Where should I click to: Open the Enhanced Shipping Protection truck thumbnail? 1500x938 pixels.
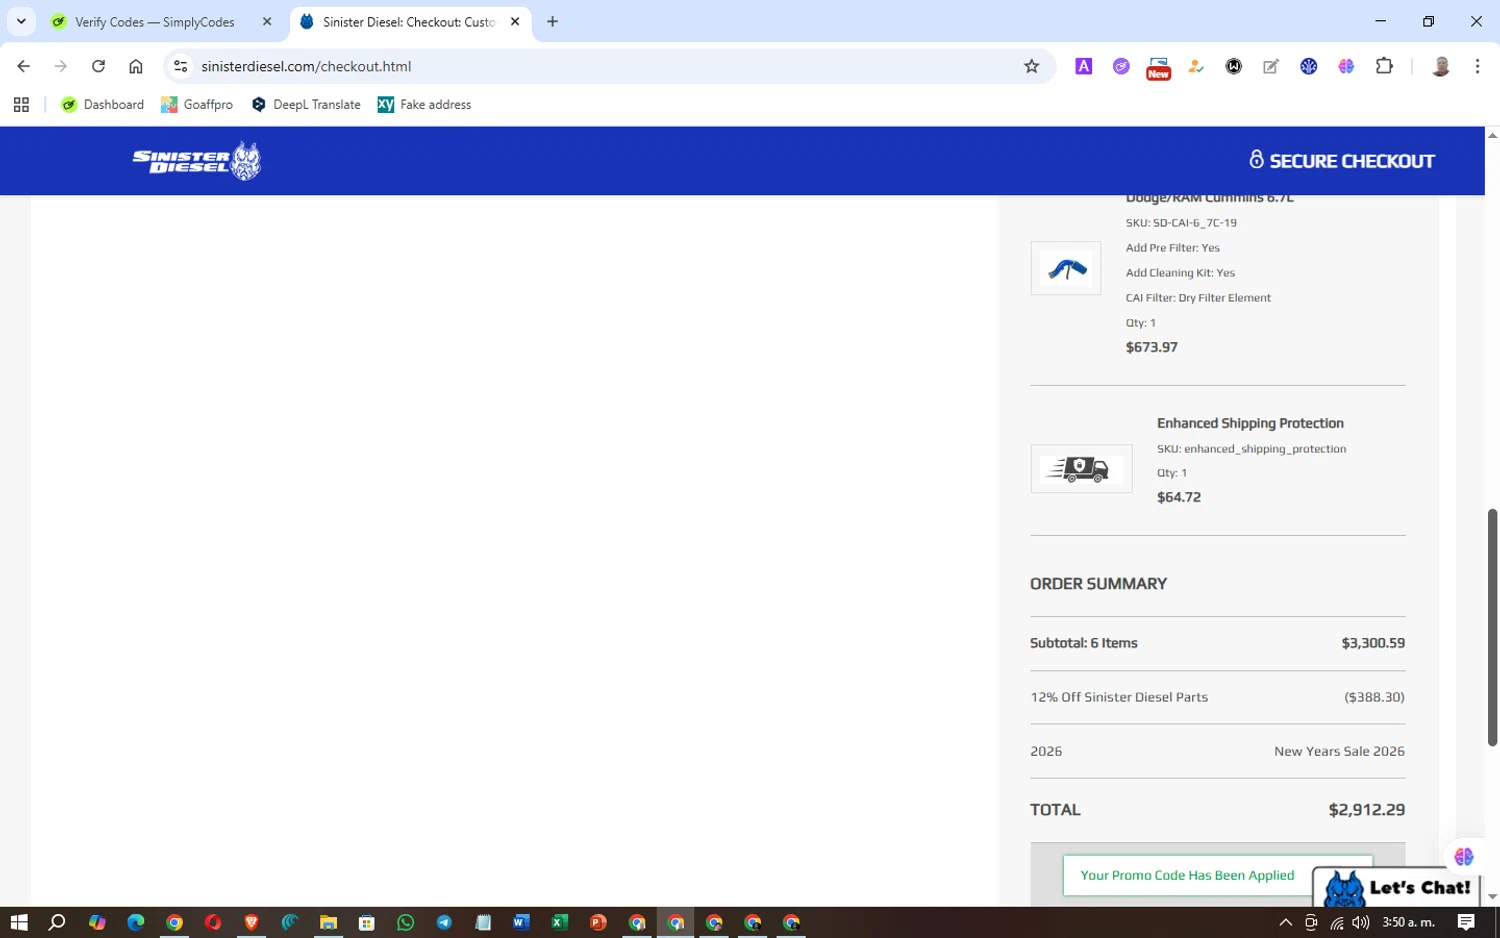(x=1081, y=469)
